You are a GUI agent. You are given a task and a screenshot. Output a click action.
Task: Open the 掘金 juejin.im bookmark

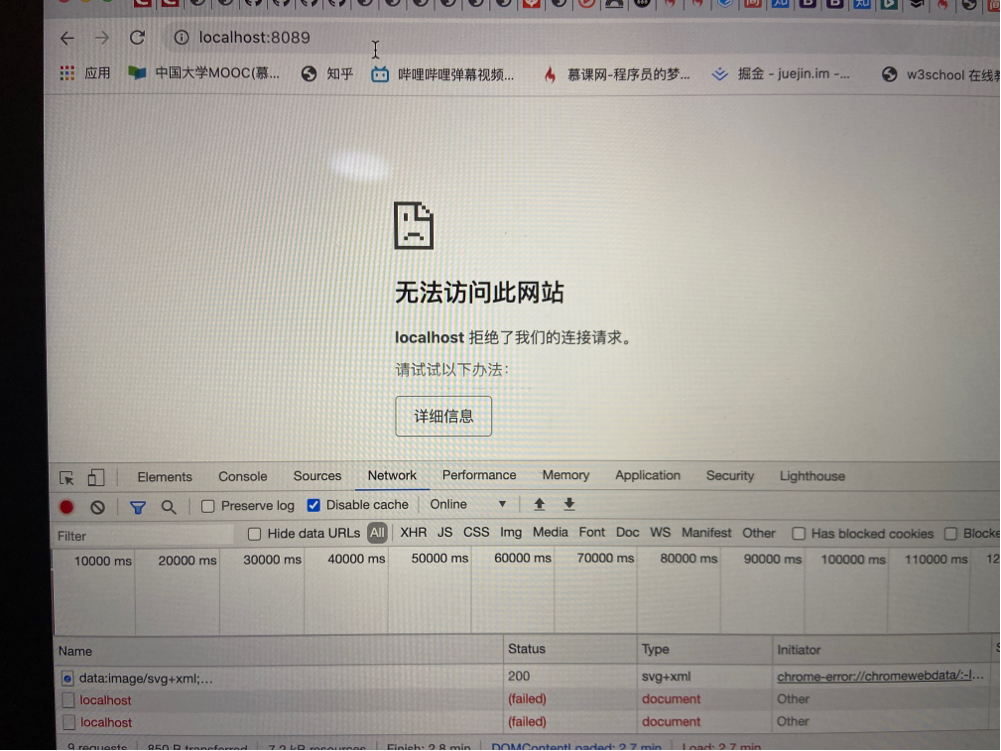click(x=781, y=74)
